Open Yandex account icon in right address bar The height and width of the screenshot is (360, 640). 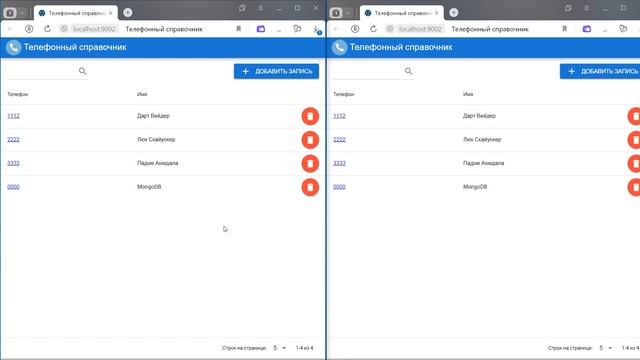pyautogui.click(x=355, y=29)
